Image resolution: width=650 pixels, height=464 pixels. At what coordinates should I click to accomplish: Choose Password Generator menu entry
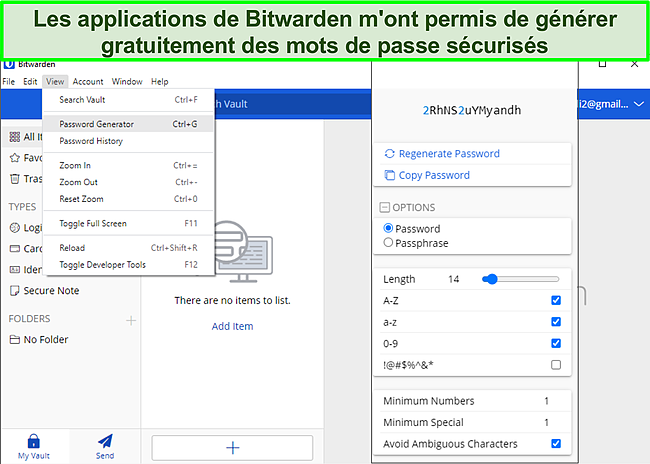pos(129,124)
